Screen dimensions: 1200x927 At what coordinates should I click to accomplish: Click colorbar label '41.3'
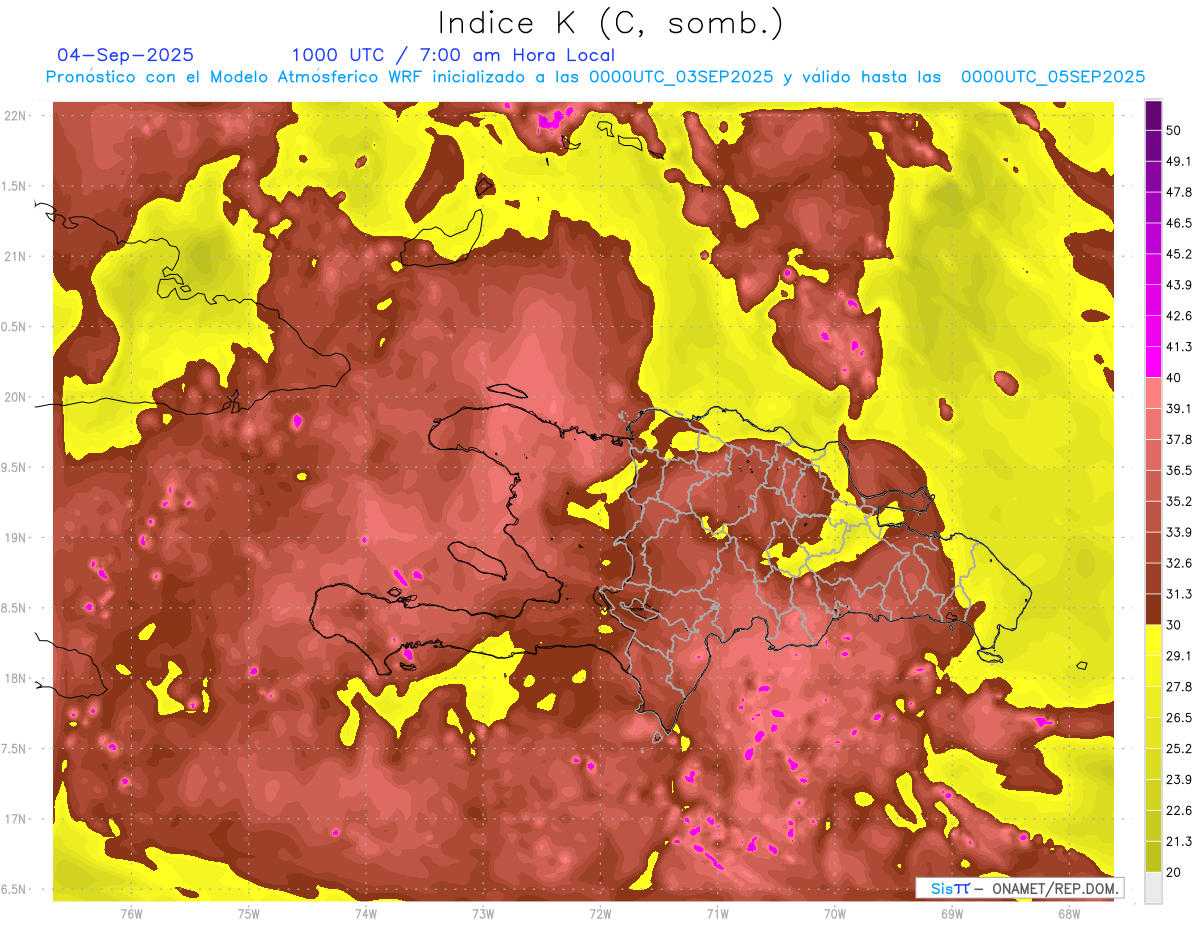[1179, 347]
